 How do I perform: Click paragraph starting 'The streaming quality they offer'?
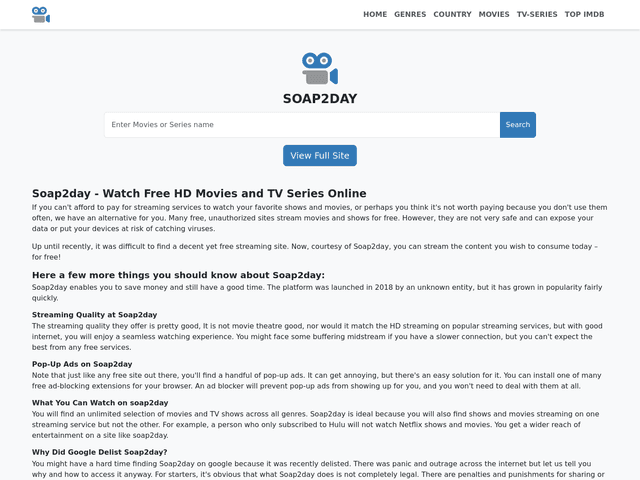click(x=317, y=337)
